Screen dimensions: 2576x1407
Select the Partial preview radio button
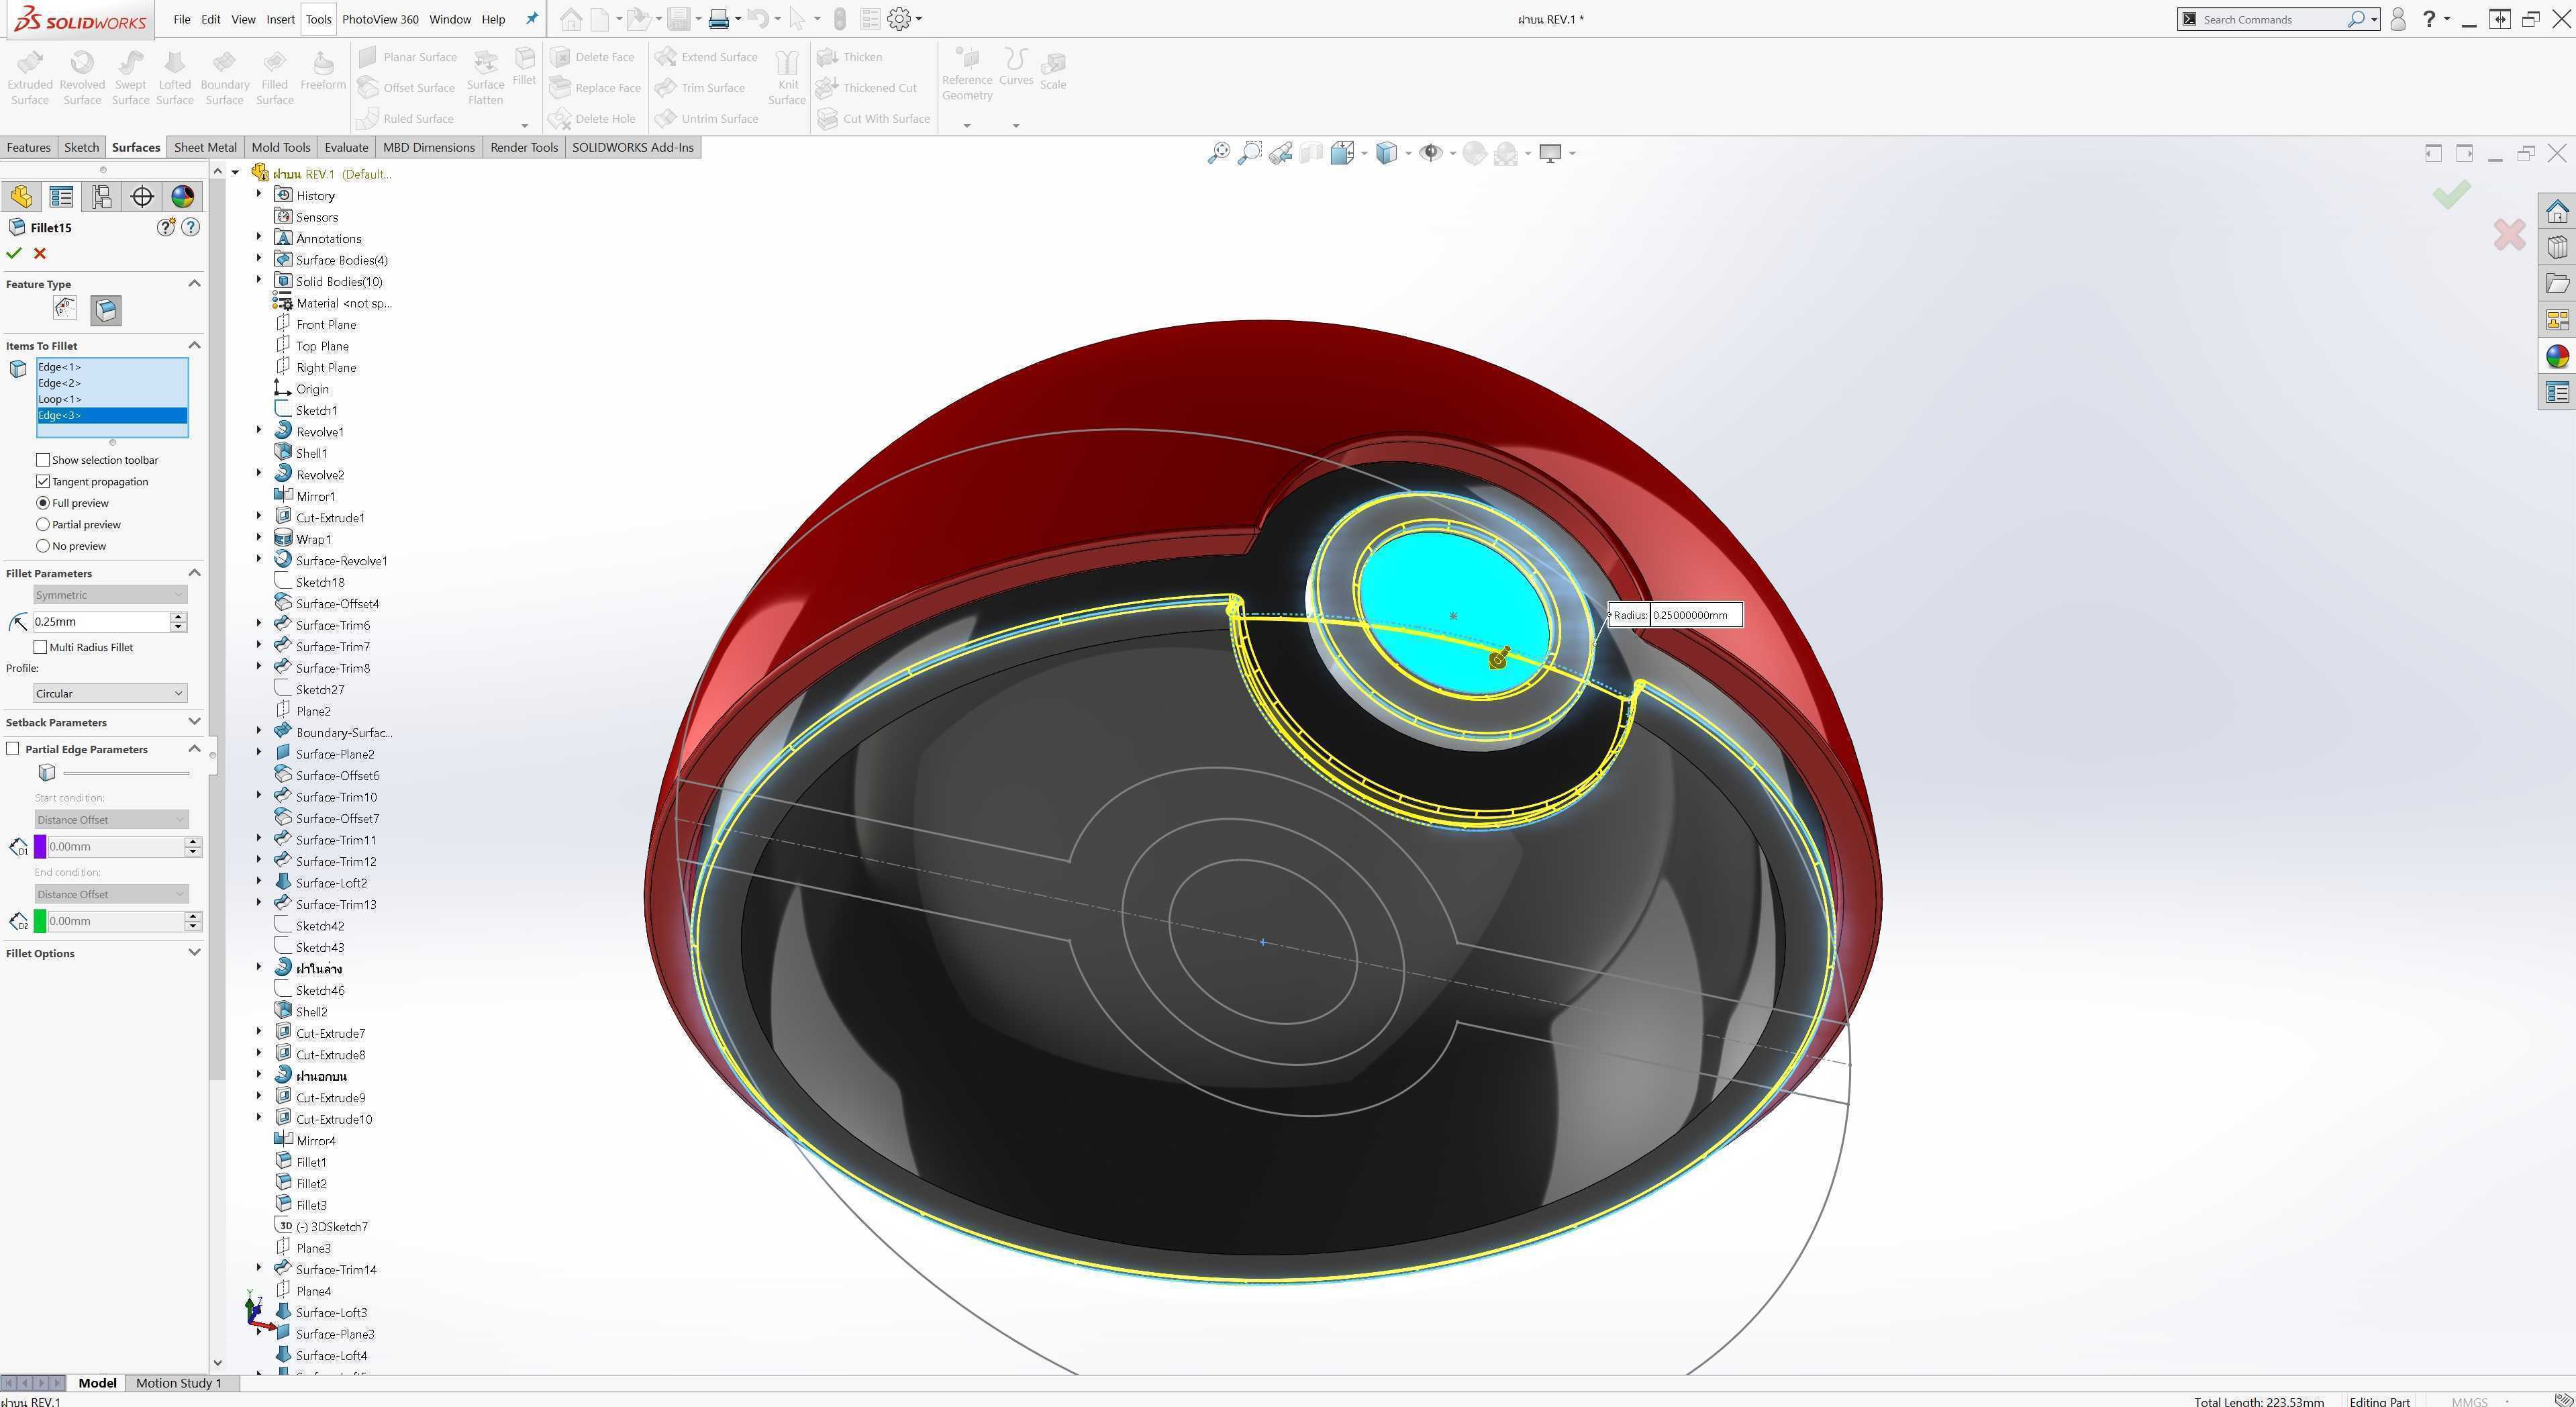(42, 524)
